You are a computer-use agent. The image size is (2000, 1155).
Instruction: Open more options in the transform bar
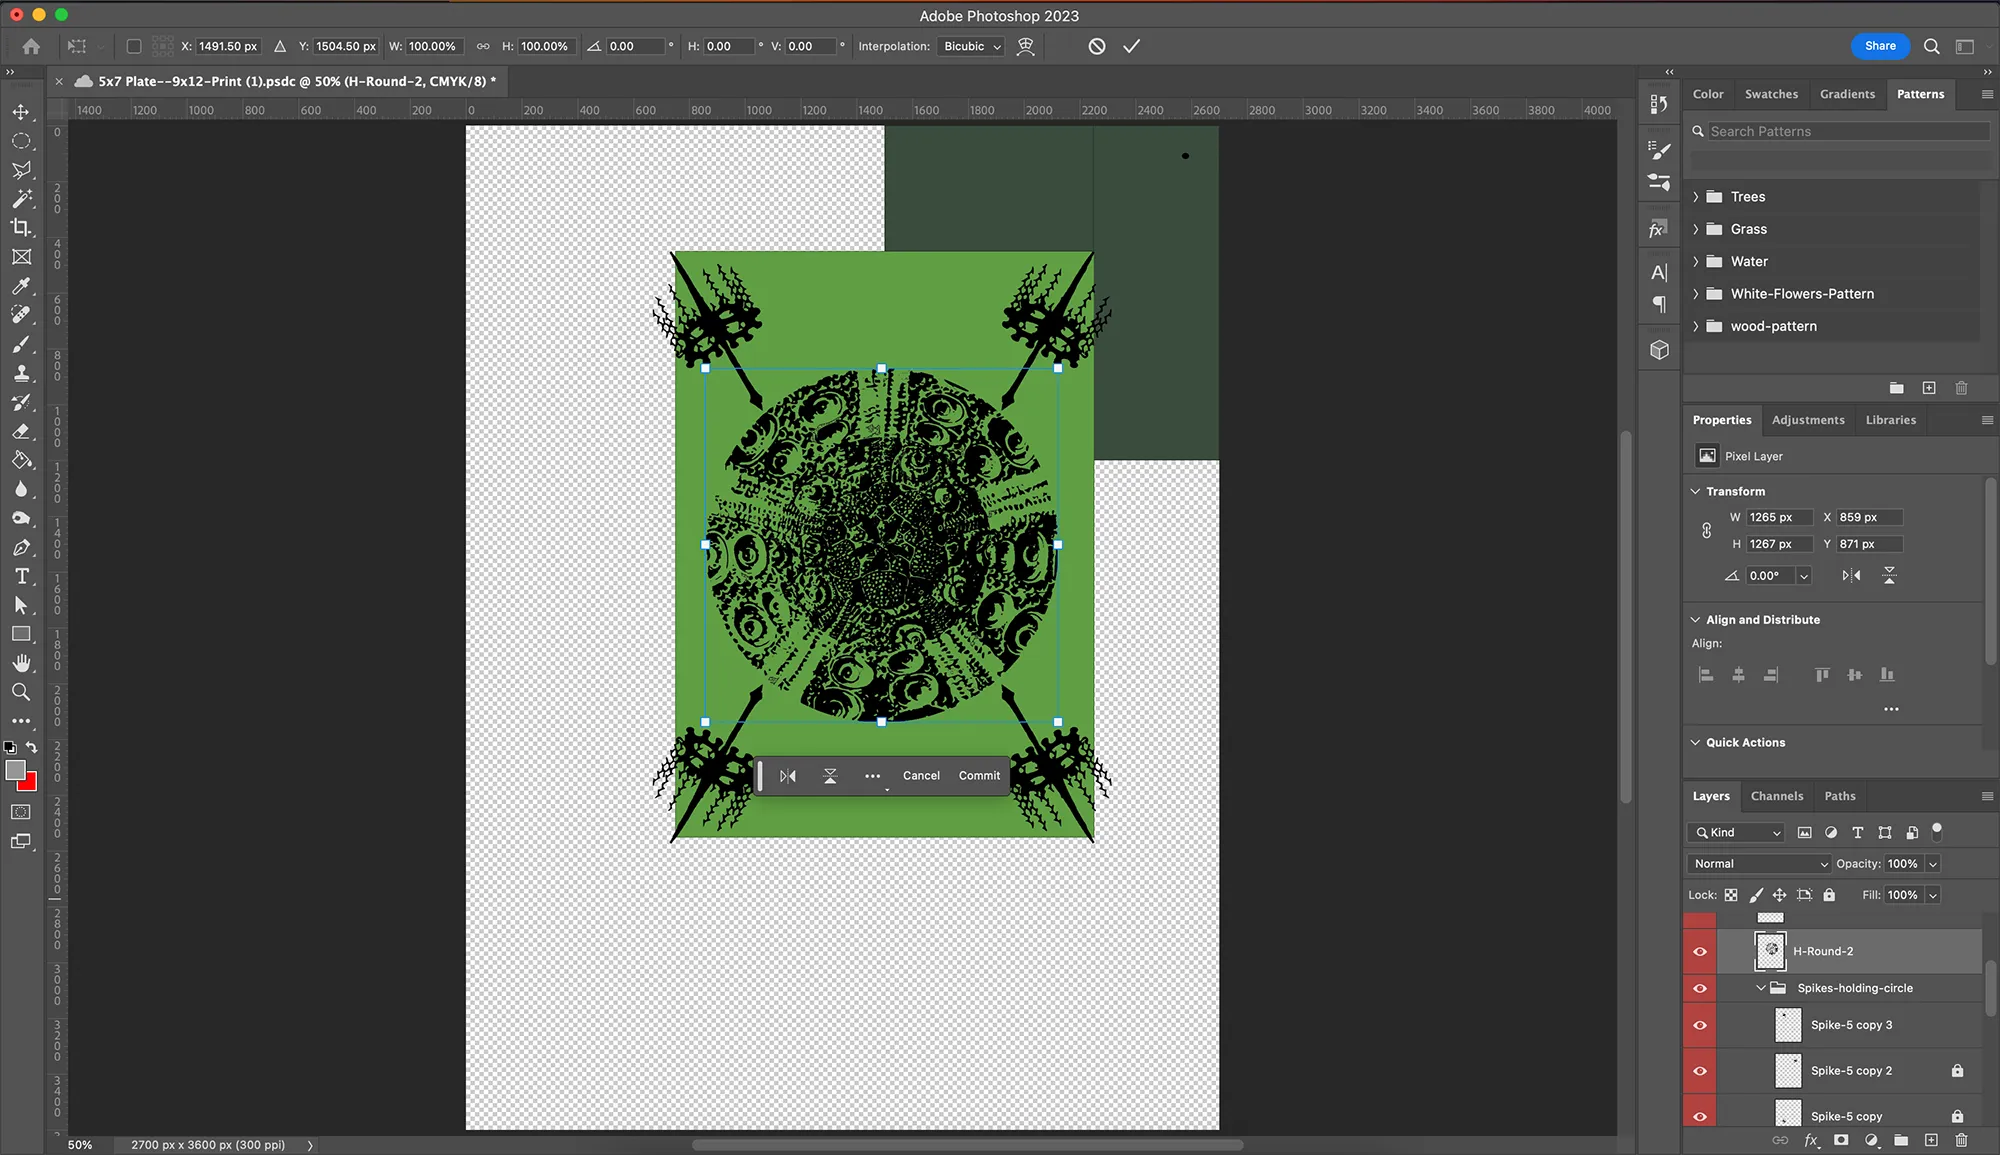coord(873,776)
